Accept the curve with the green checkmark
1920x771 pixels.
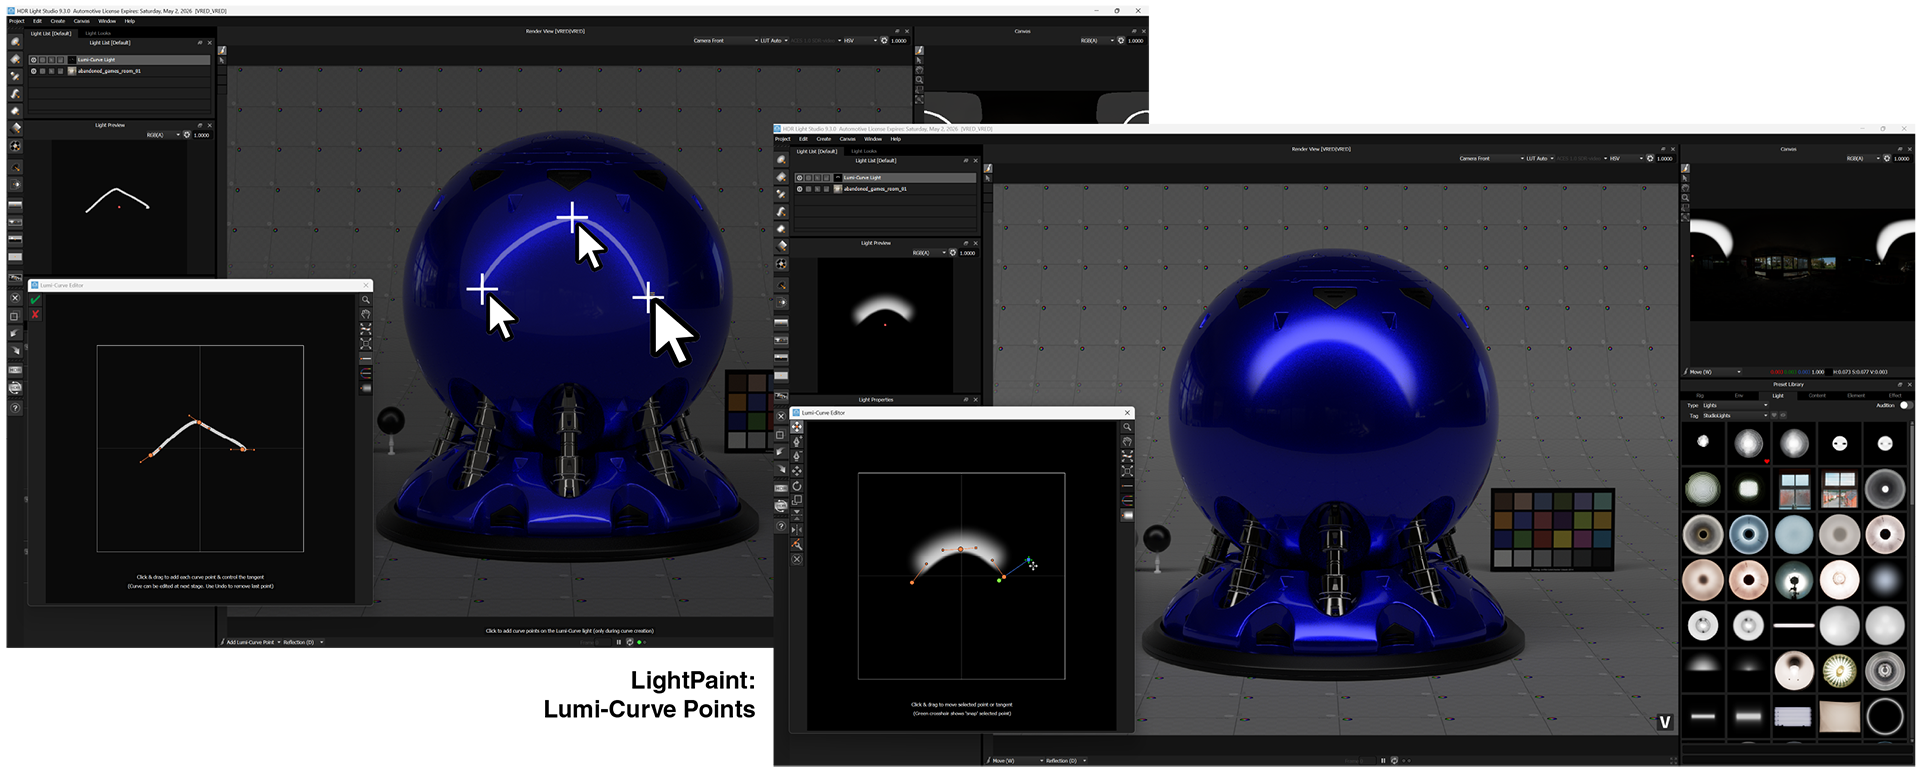coord(35,300)
